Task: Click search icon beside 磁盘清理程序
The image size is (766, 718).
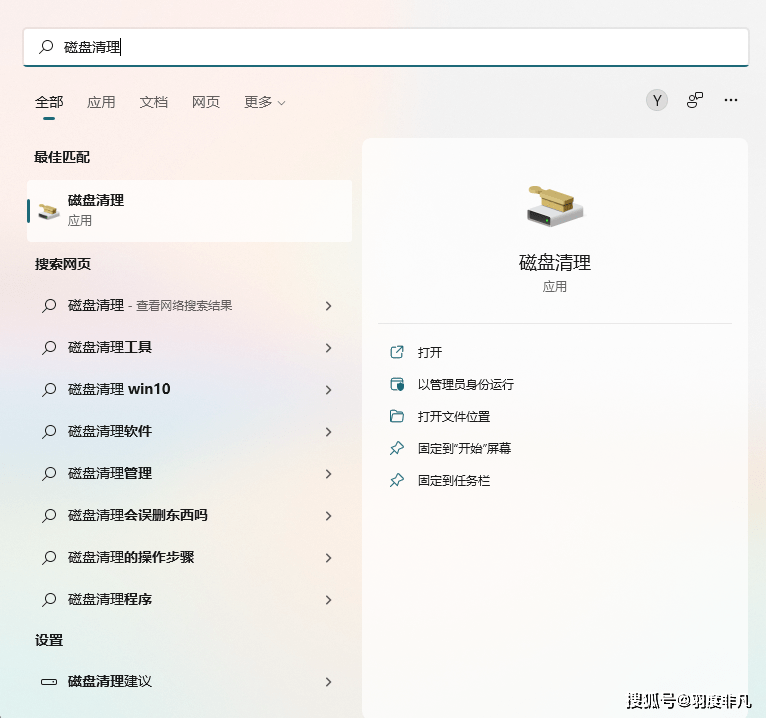Action: [x=49, y=600]
